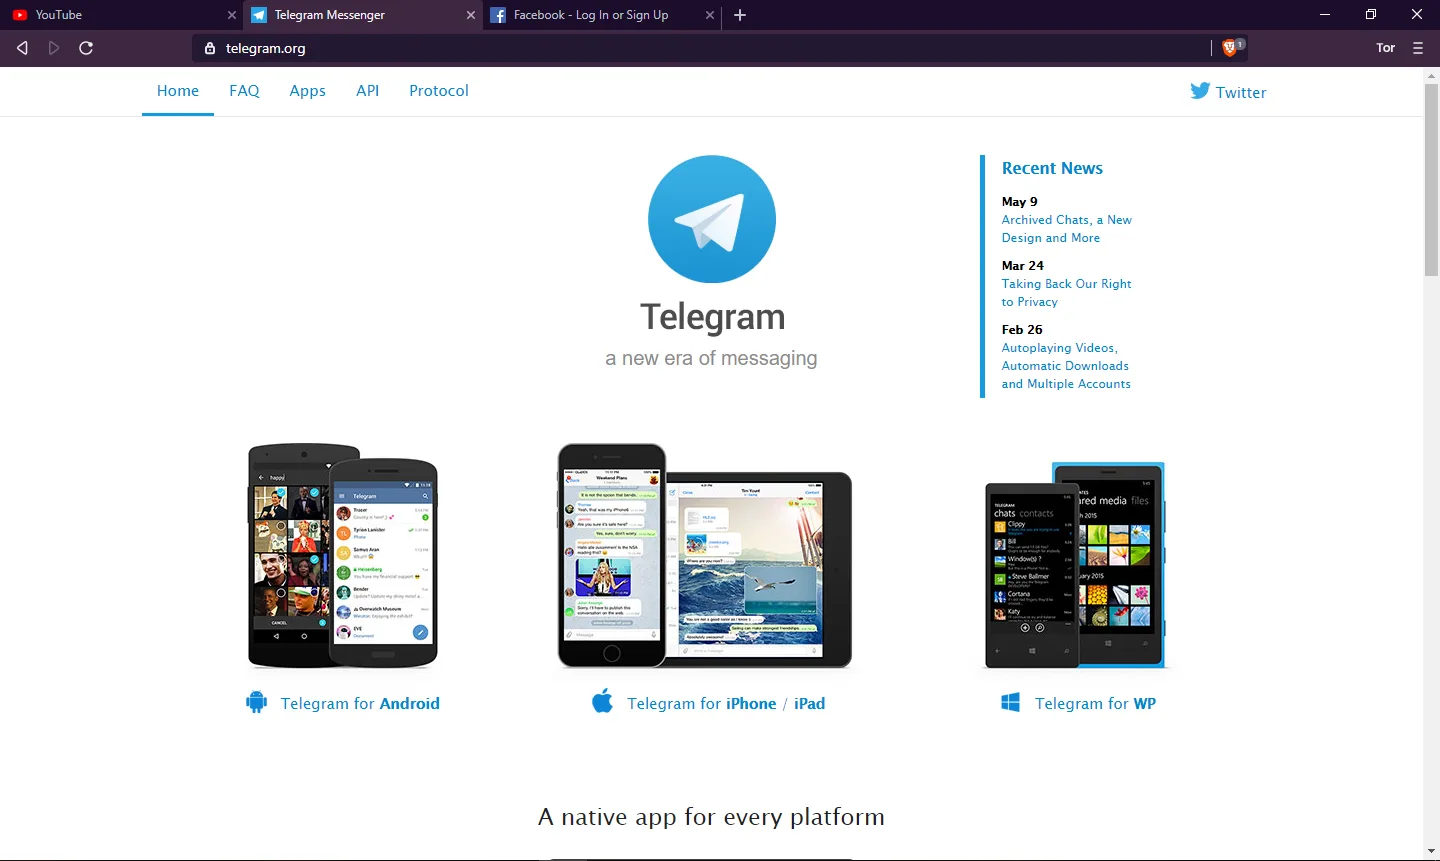Open the browser hamburger menu
This screenshot has width=1440, height=861.
(1418, 48)
